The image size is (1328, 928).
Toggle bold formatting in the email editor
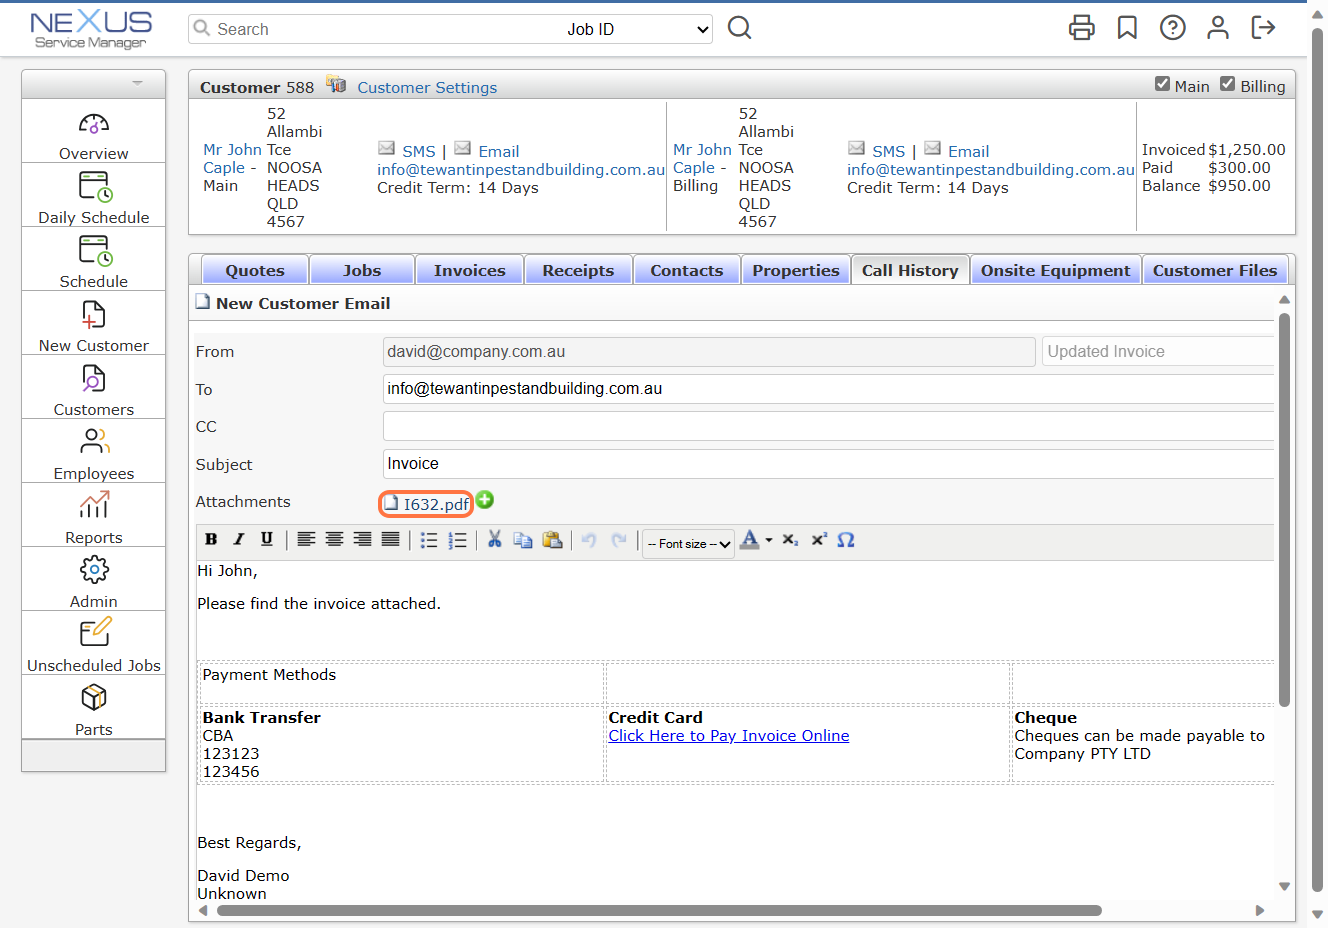pyautogui.click(x=211, y=539)
